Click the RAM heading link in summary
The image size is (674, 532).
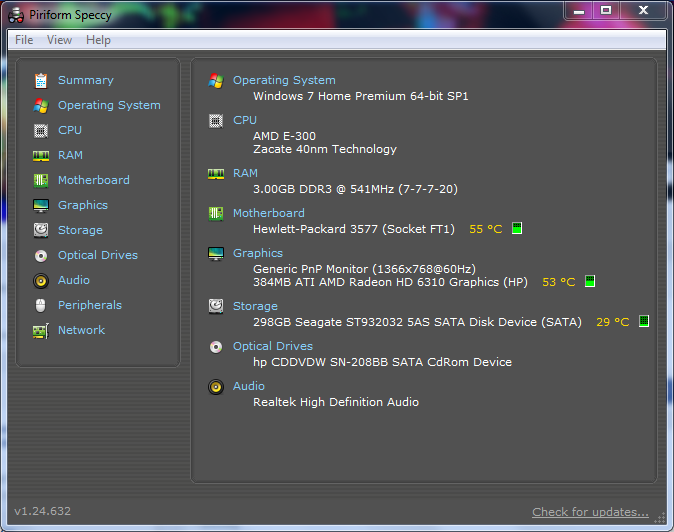coord(245,173)
